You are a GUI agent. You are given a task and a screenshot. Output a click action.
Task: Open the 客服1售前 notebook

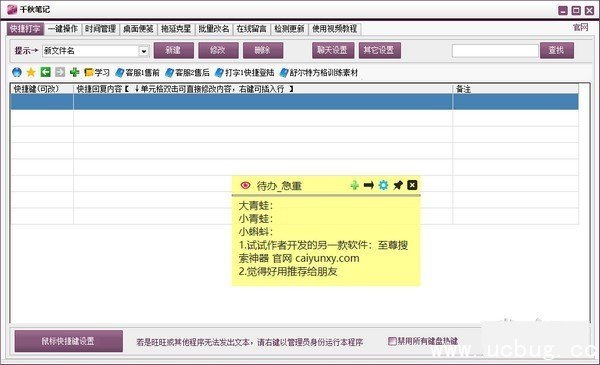click(x=138, y=72)
